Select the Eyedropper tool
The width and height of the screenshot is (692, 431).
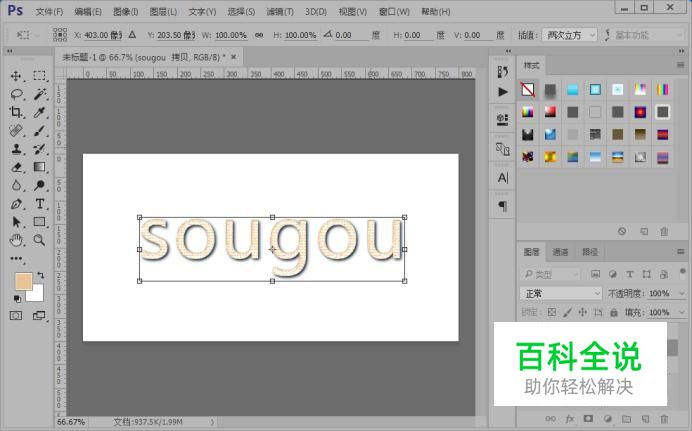(39, 112)
